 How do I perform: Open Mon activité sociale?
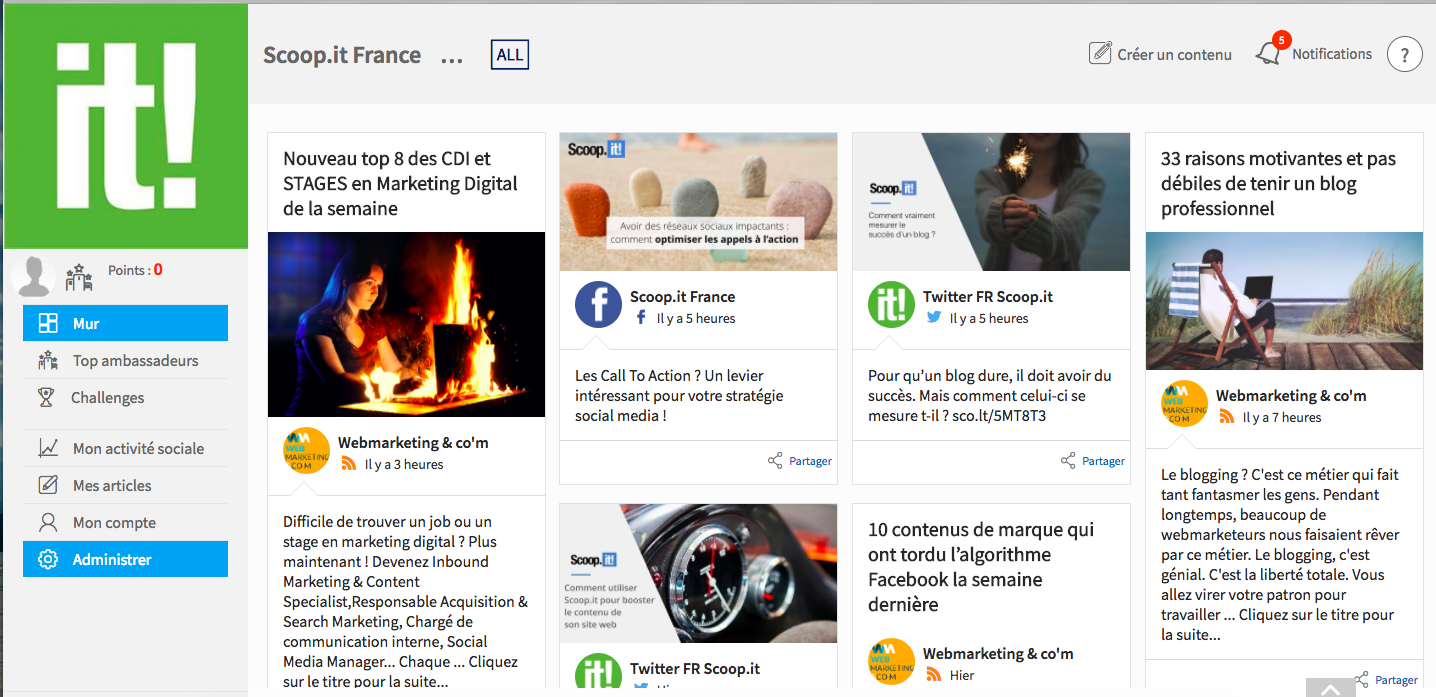[x=125, y=448]
